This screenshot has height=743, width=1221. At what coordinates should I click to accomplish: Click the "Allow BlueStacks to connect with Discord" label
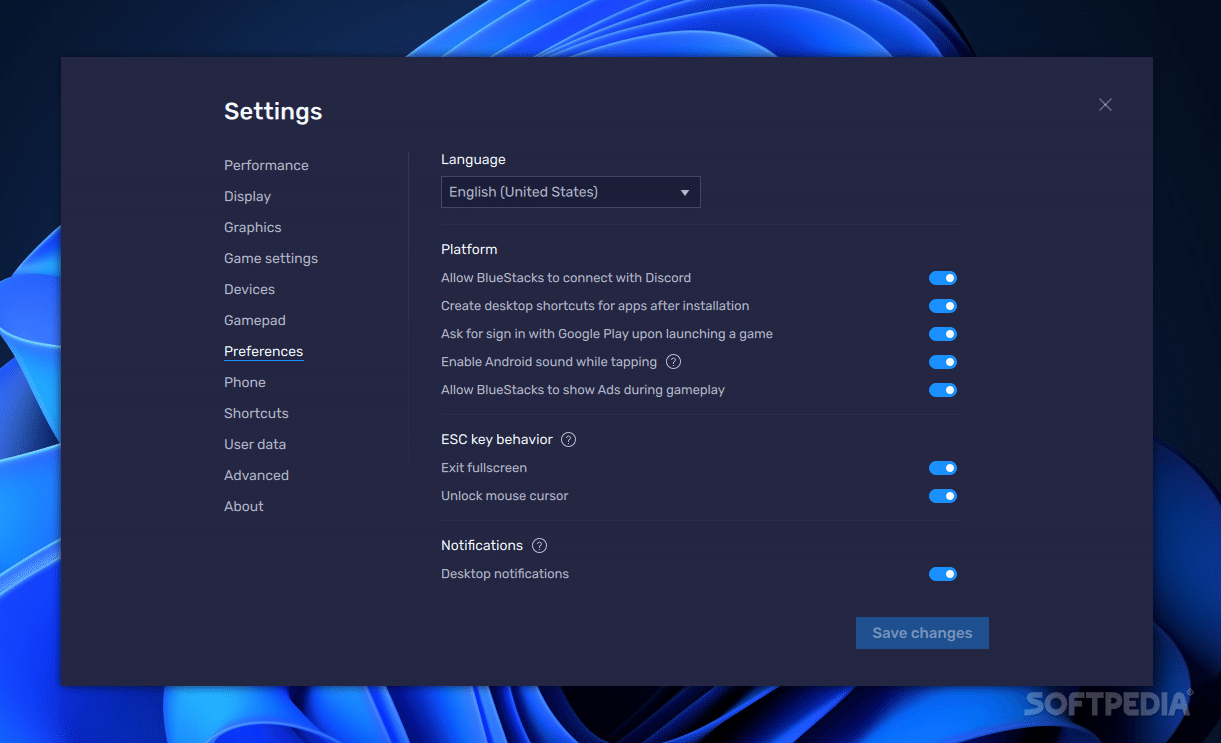click(x=566, y=278)
